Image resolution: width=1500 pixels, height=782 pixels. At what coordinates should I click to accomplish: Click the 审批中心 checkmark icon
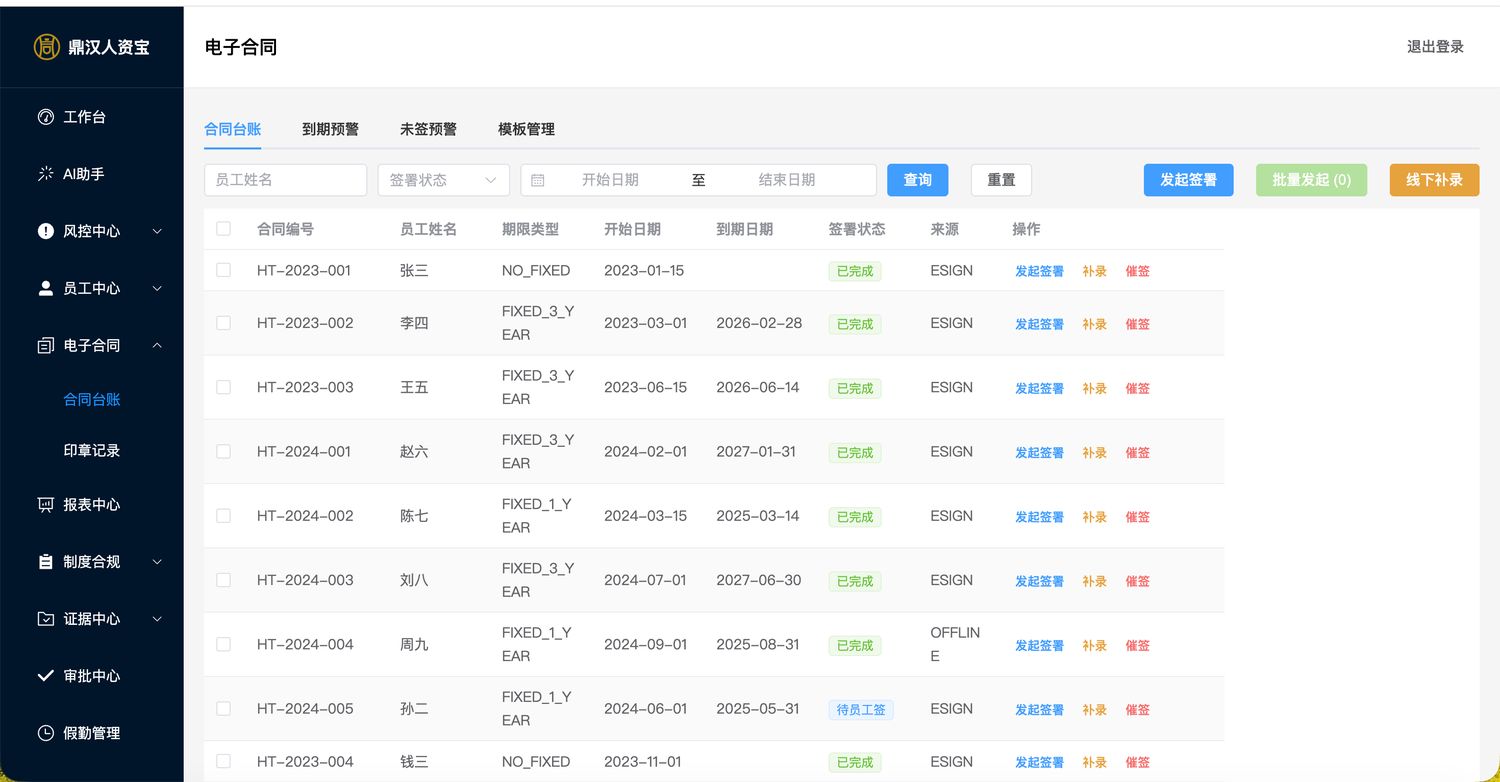(x=45, y=676)
